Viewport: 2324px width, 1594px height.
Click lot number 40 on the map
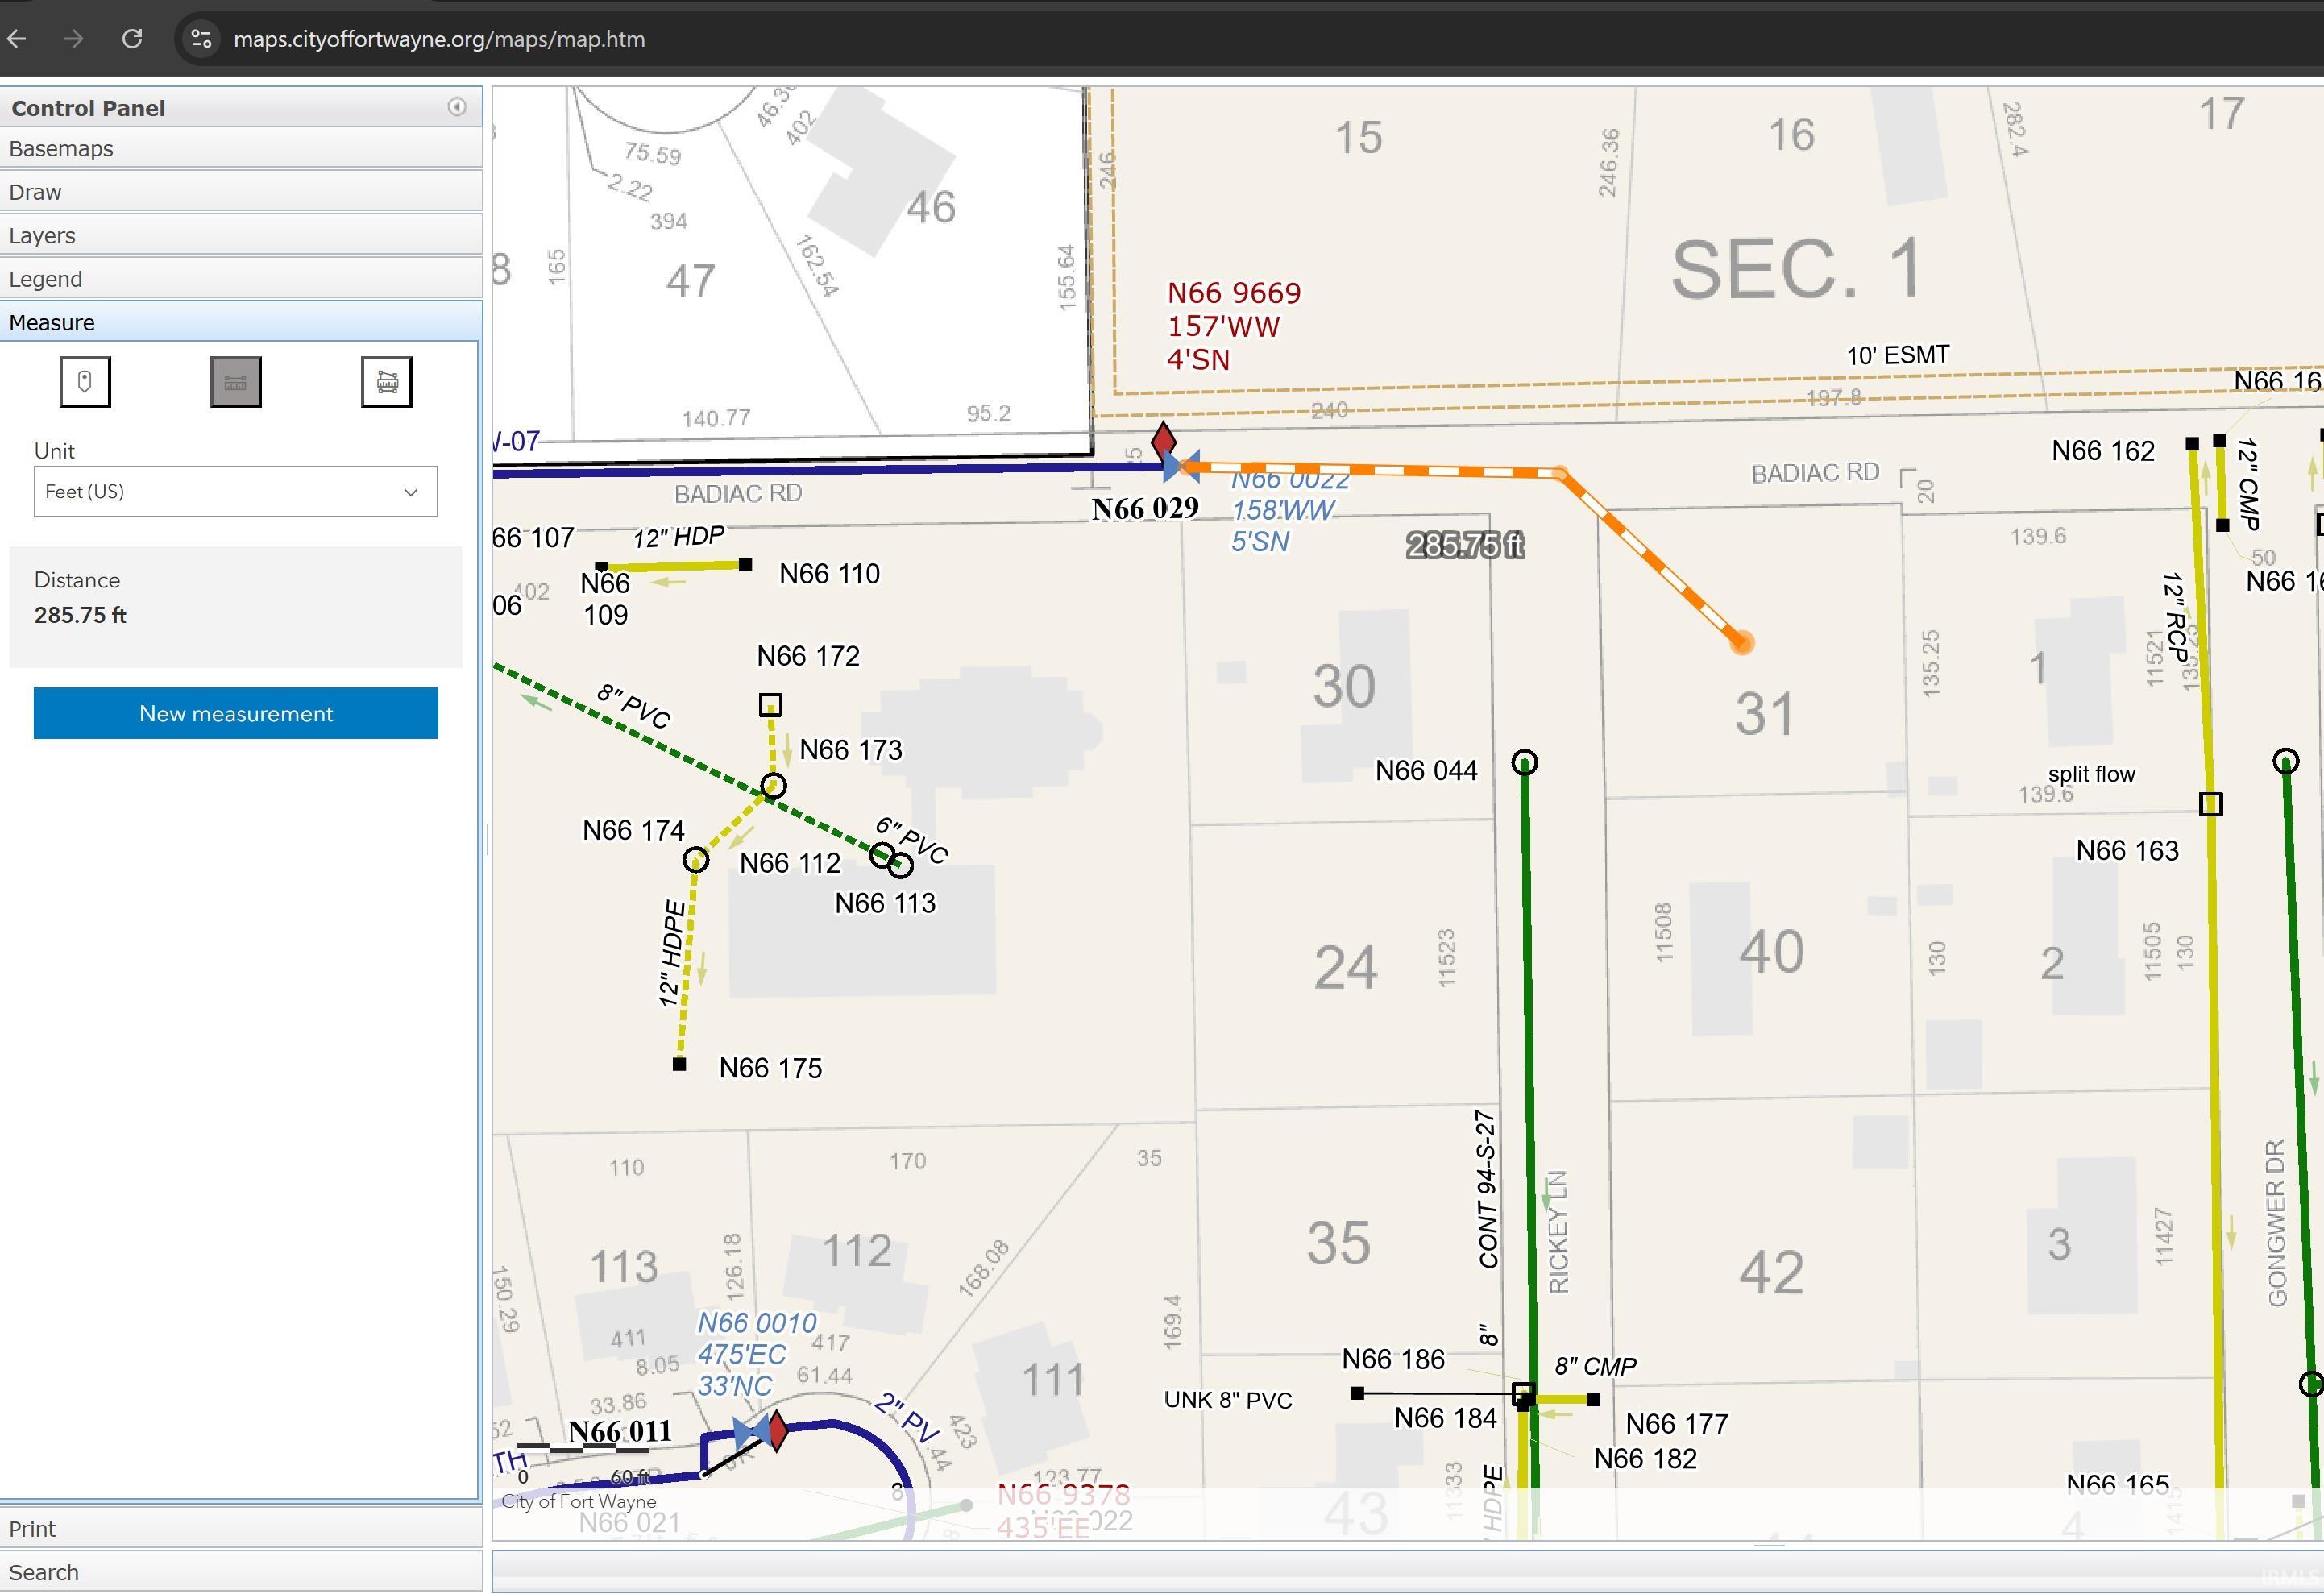[1771, 951]
